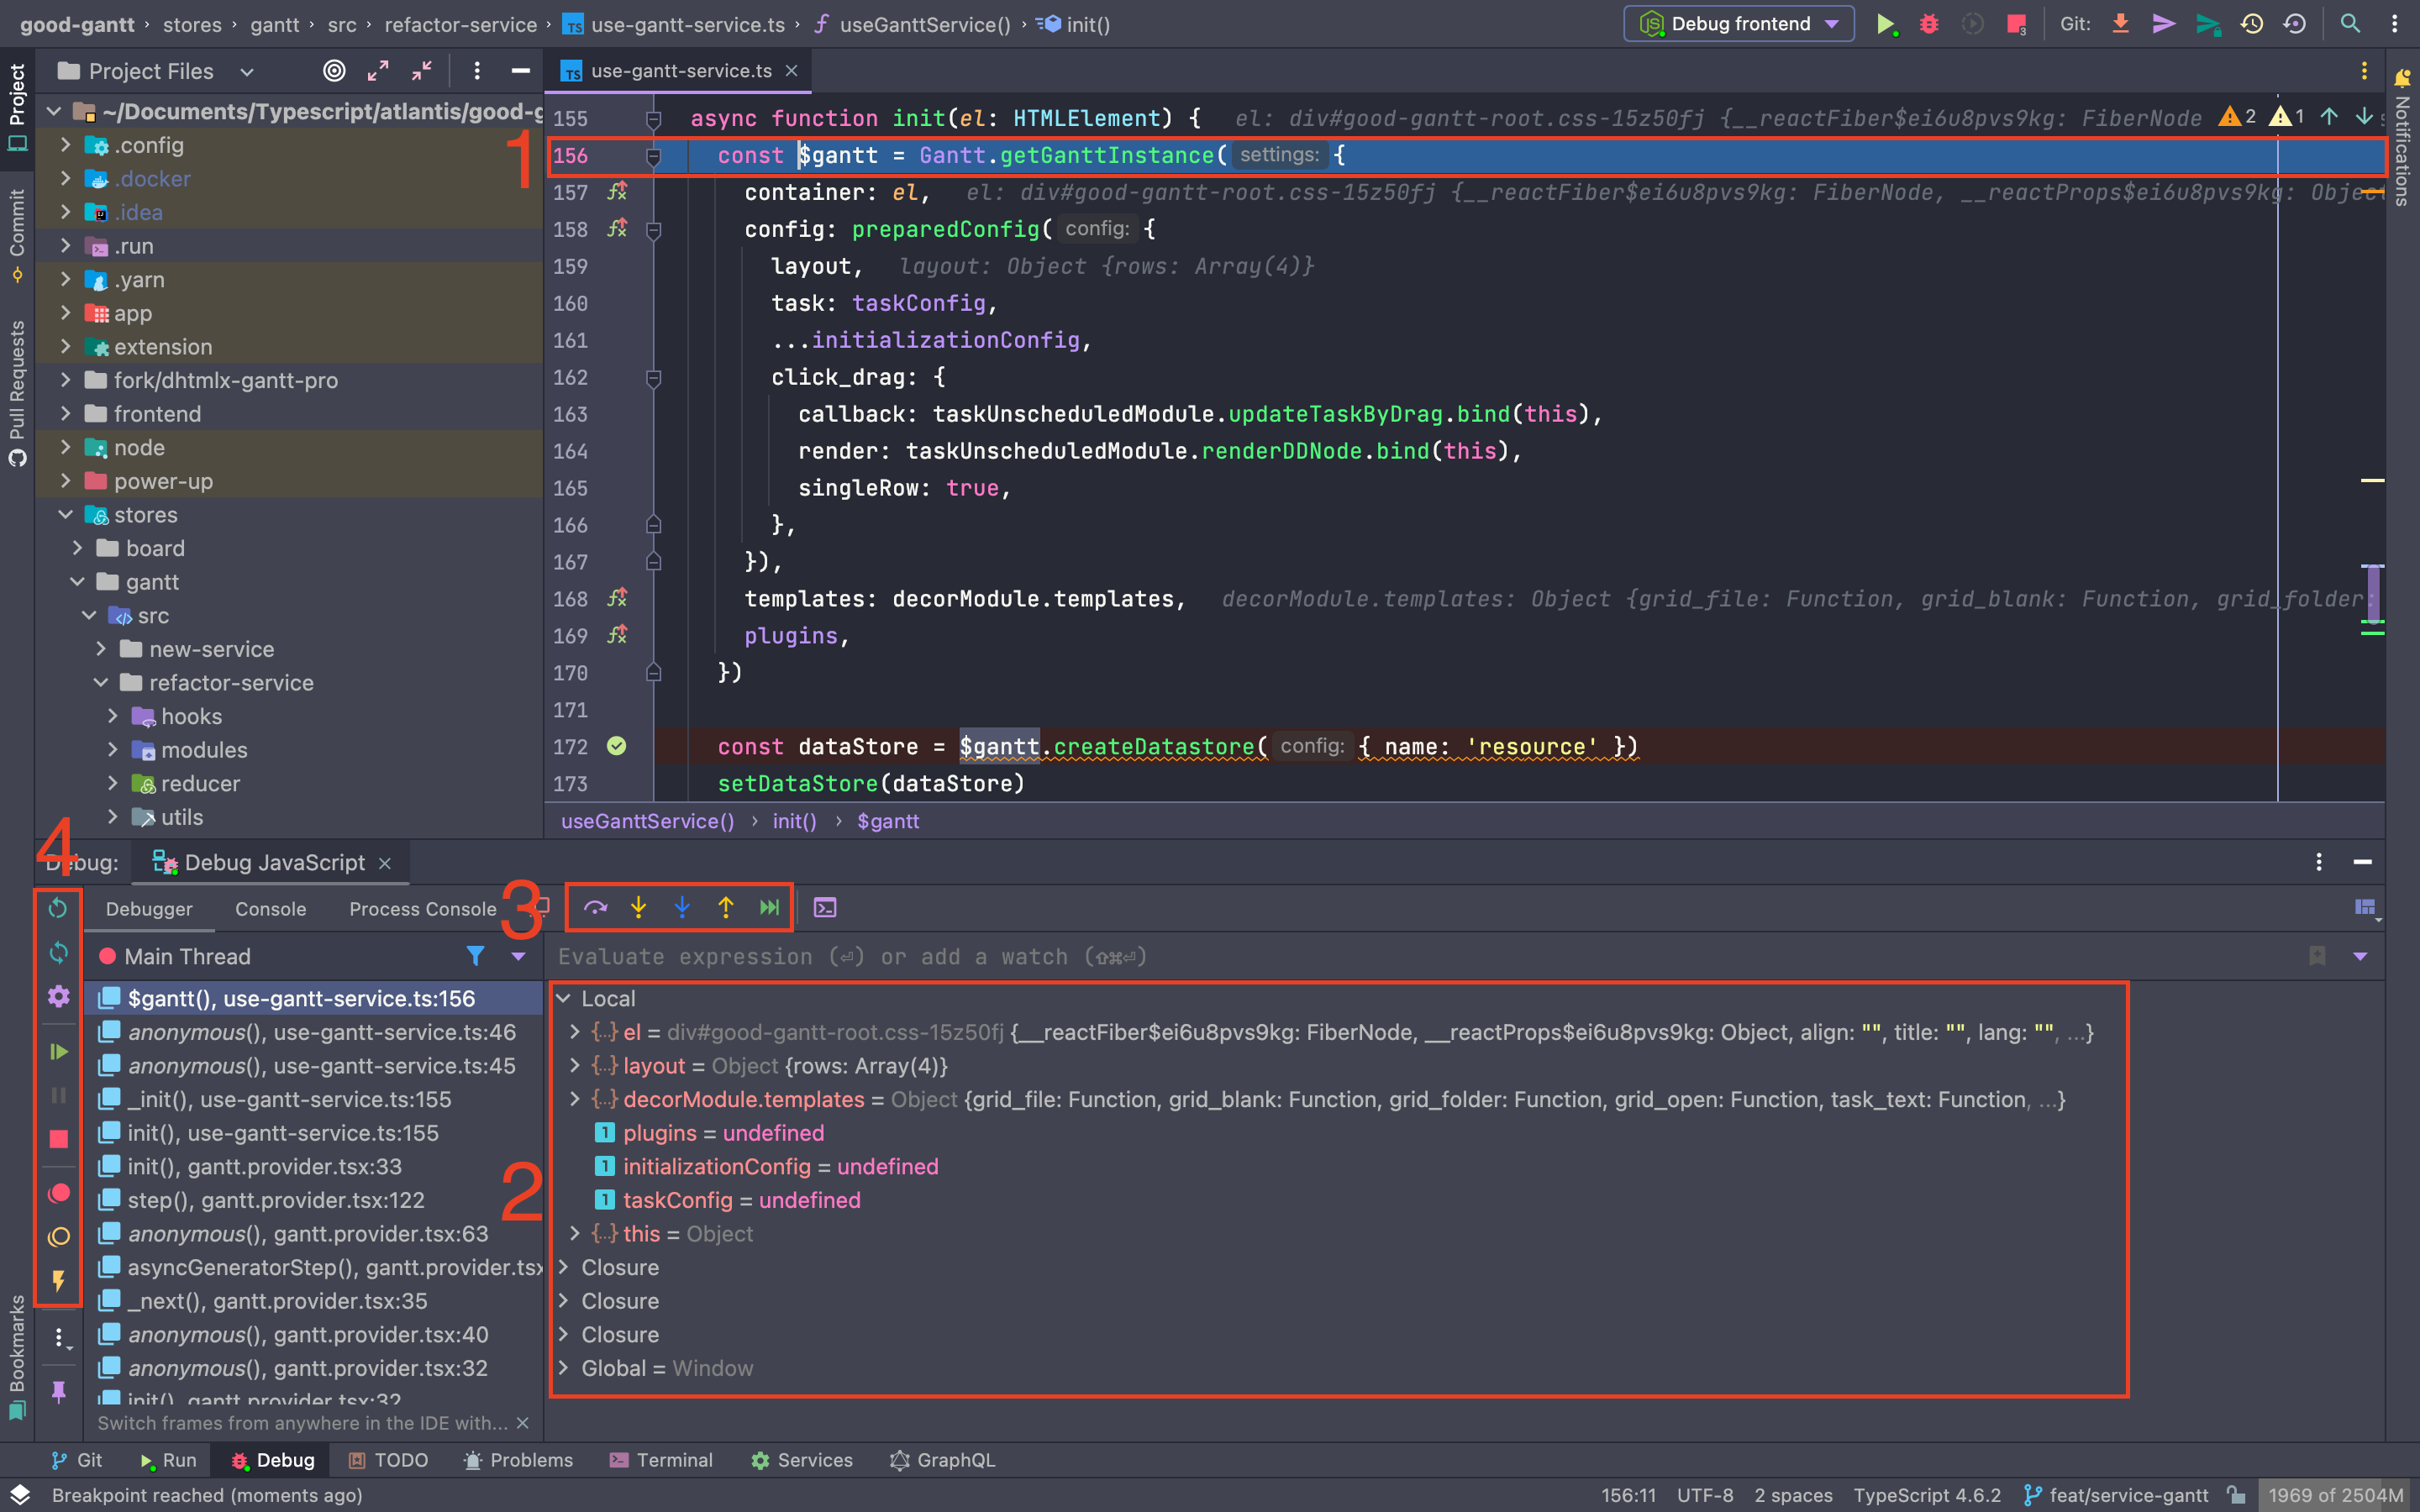Open the Services tool window
This screenshot has height=1512, width=2420.
[x=802, y=1460]
